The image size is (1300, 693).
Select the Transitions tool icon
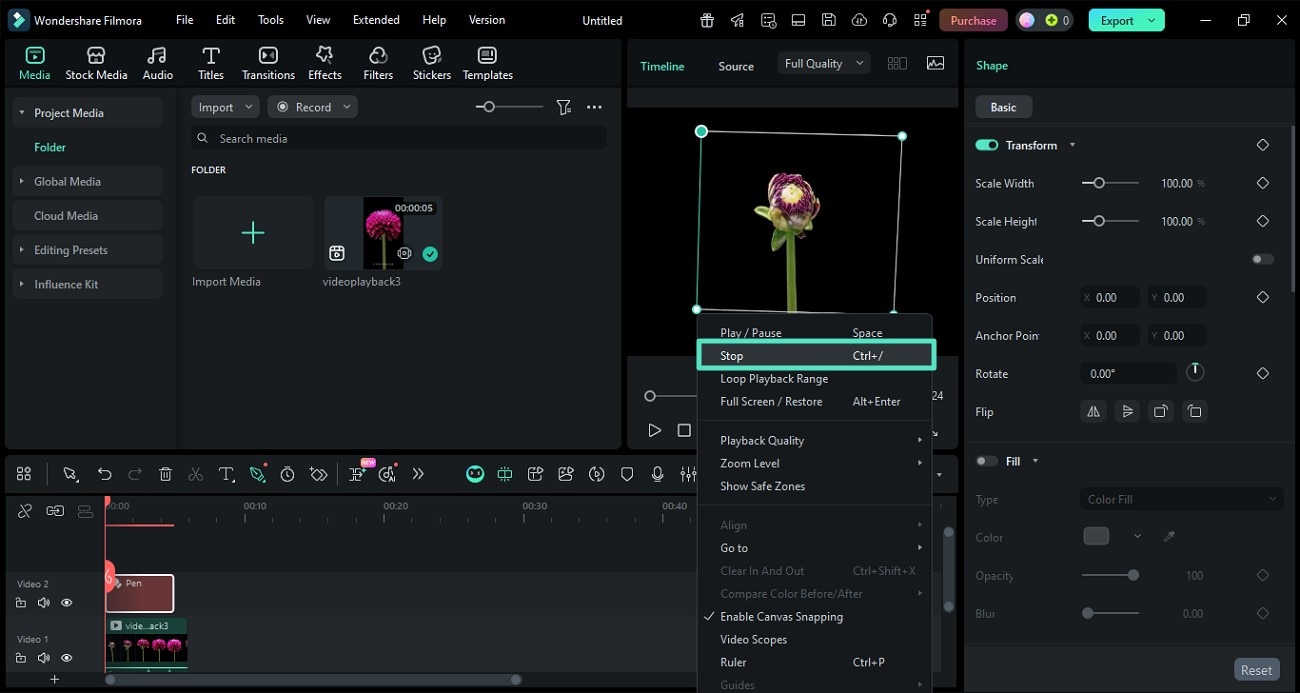pyautogui.click(x=268, y=62)
